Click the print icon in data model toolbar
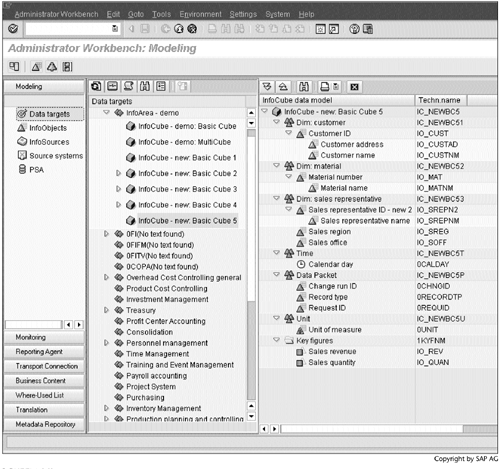Image resolution: width=500 pixels, height=470 pixels. 324,87
